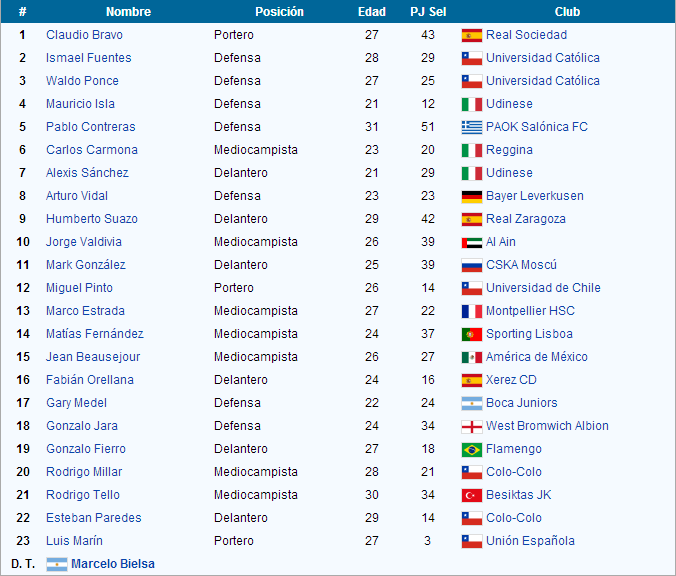
Task: Click the Spain flag beside Real Sociedad
Action: [x=472, y=35]
